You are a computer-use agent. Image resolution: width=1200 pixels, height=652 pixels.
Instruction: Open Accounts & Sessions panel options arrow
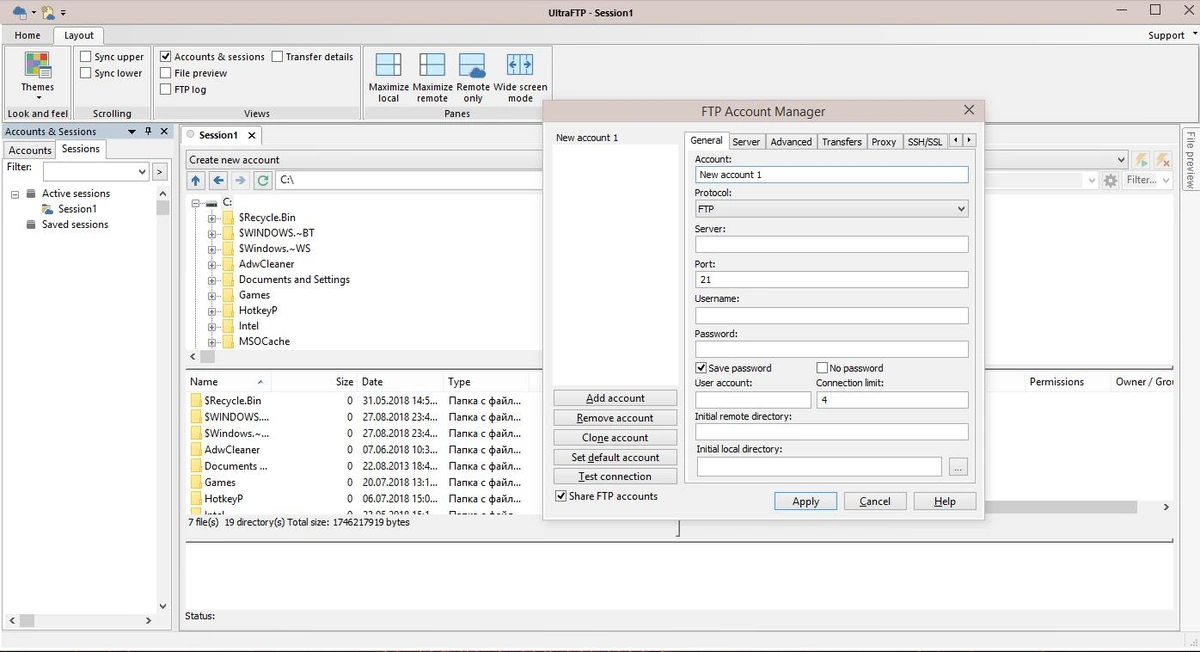(x=131, y=131)
